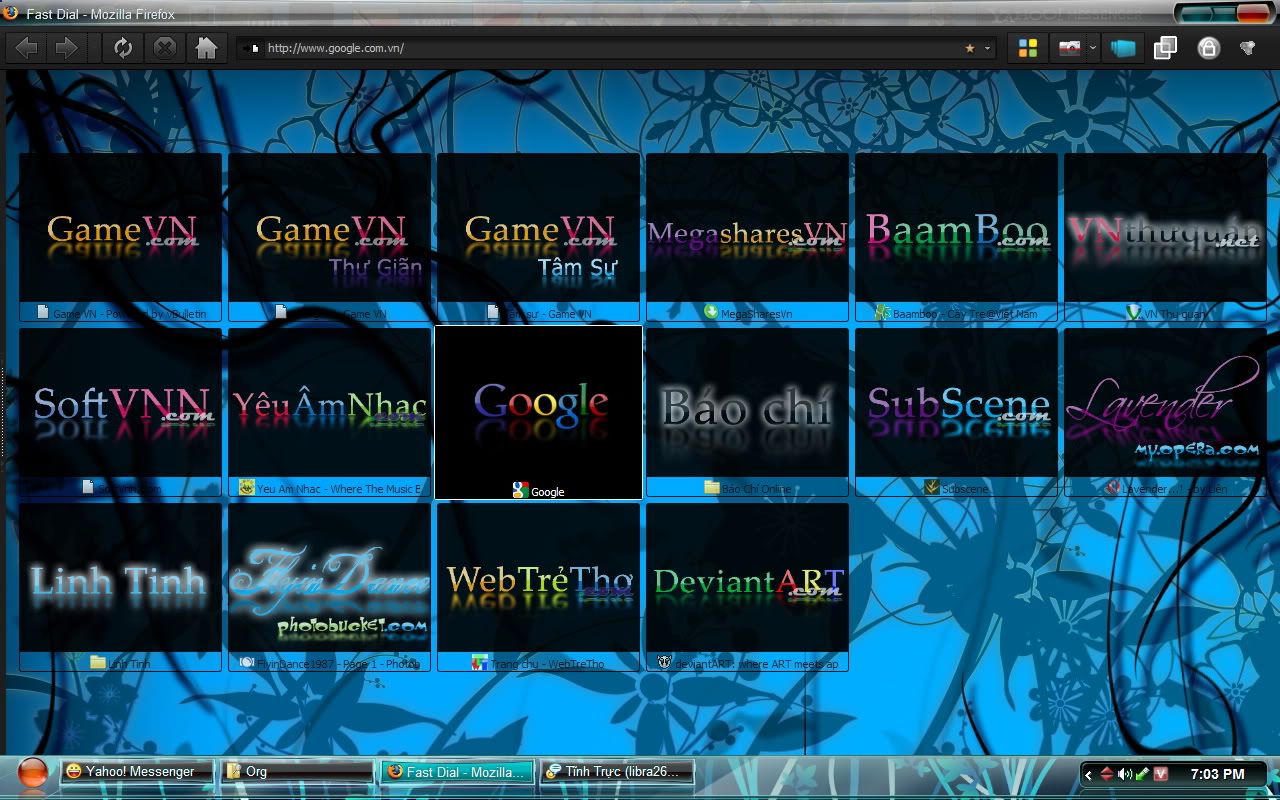
Task: Open the Báo chí folder thumbnail
Action: [x=747, y=403]
